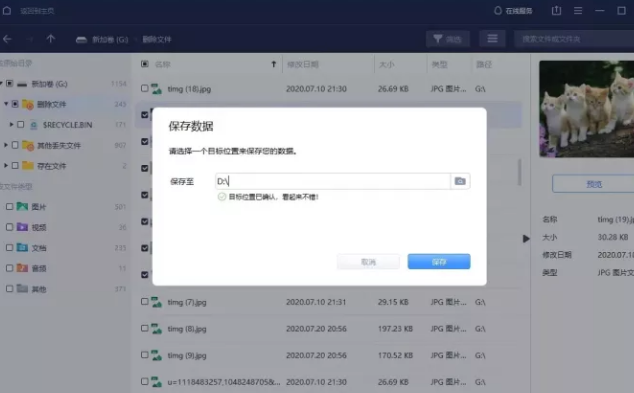Click into the Save To (保存至) path field

tap(333, 181)
